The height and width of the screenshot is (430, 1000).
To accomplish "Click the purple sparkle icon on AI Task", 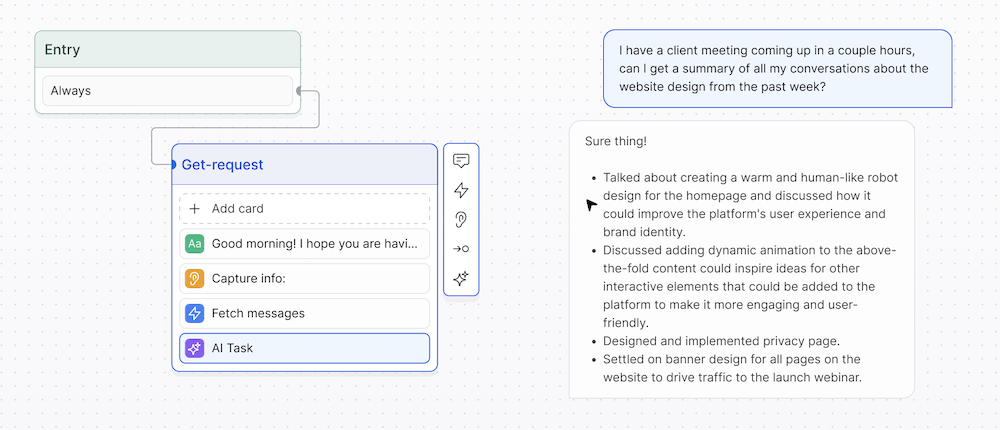I will (195, 348).
